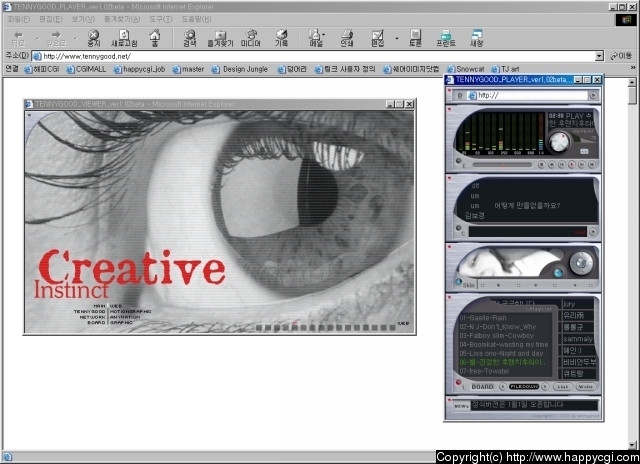Open the Edit page toolbar icon
Viewport: 640px width, 464px height.
click(378, 38)
